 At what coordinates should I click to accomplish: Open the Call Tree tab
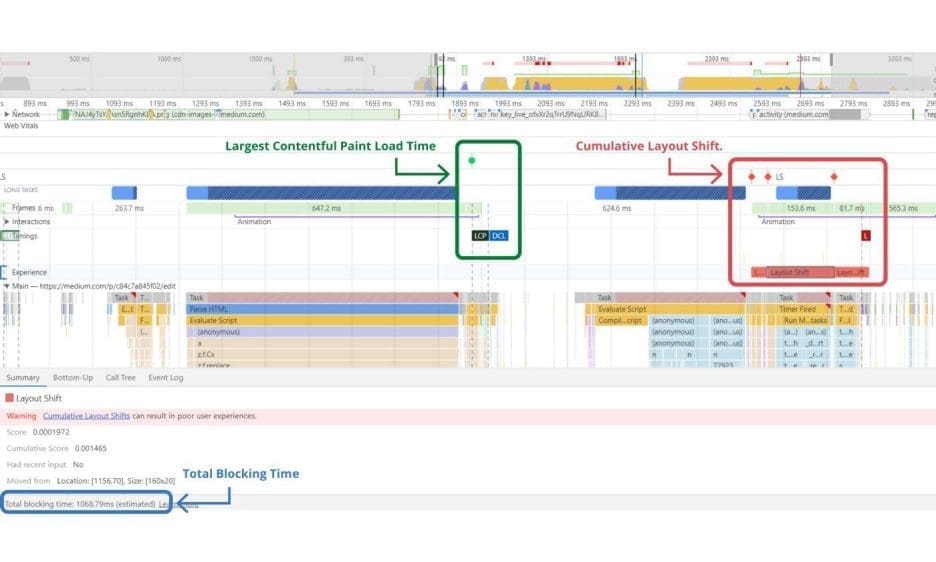coord(120,378)
